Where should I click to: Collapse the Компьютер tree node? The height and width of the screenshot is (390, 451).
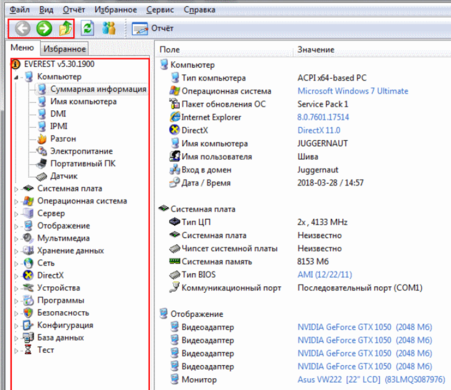(x=16, y=77)
